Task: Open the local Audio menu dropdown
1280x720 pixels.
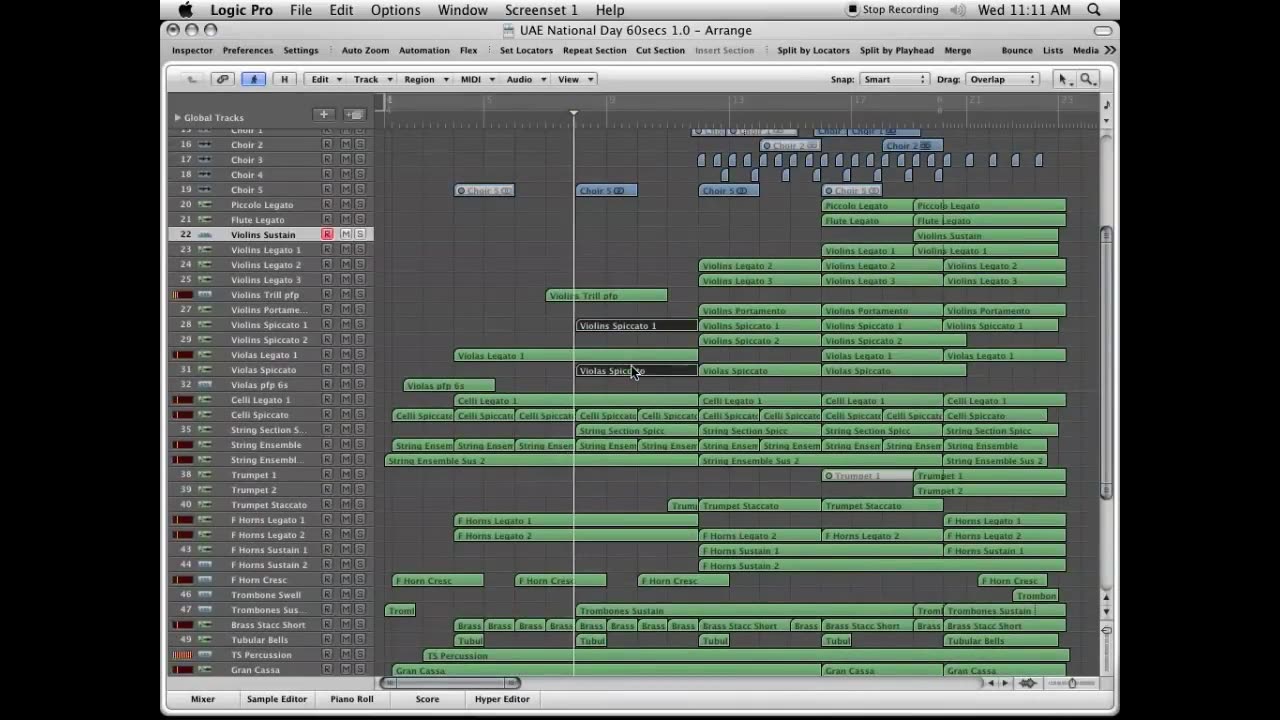Action: (x=525, y=79)
